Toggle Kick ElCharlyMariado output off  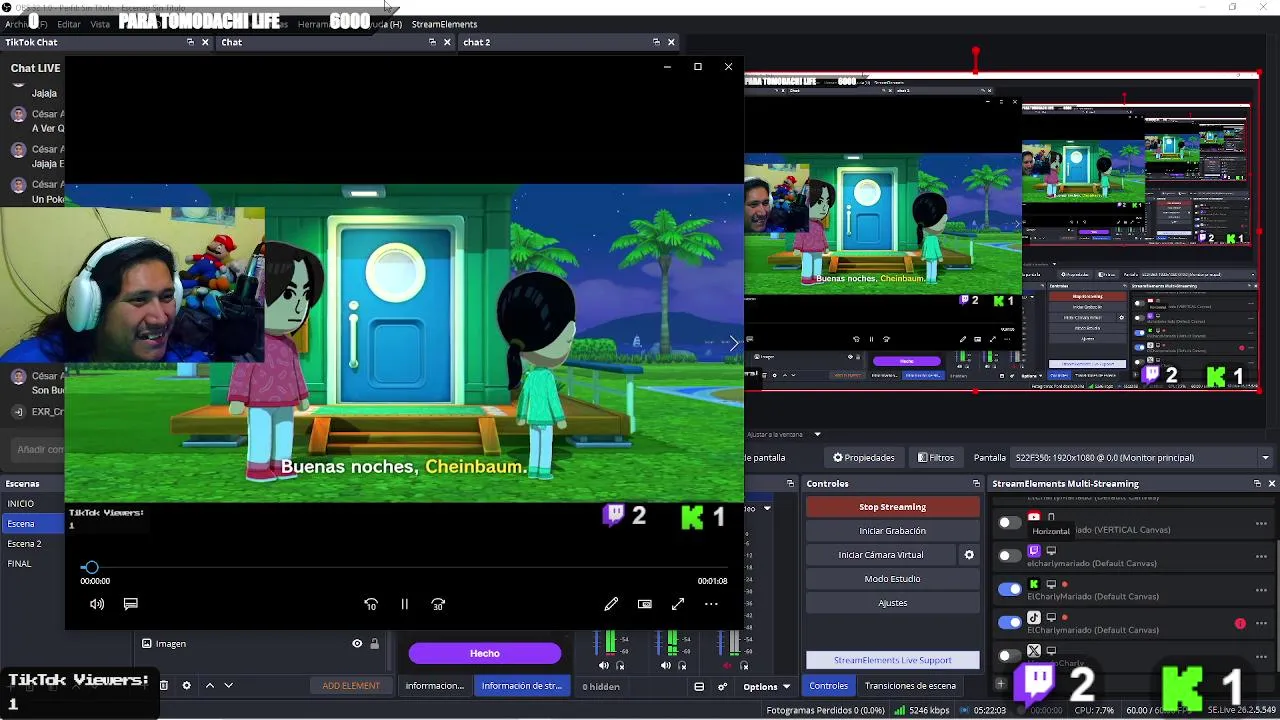(1010, 589)
